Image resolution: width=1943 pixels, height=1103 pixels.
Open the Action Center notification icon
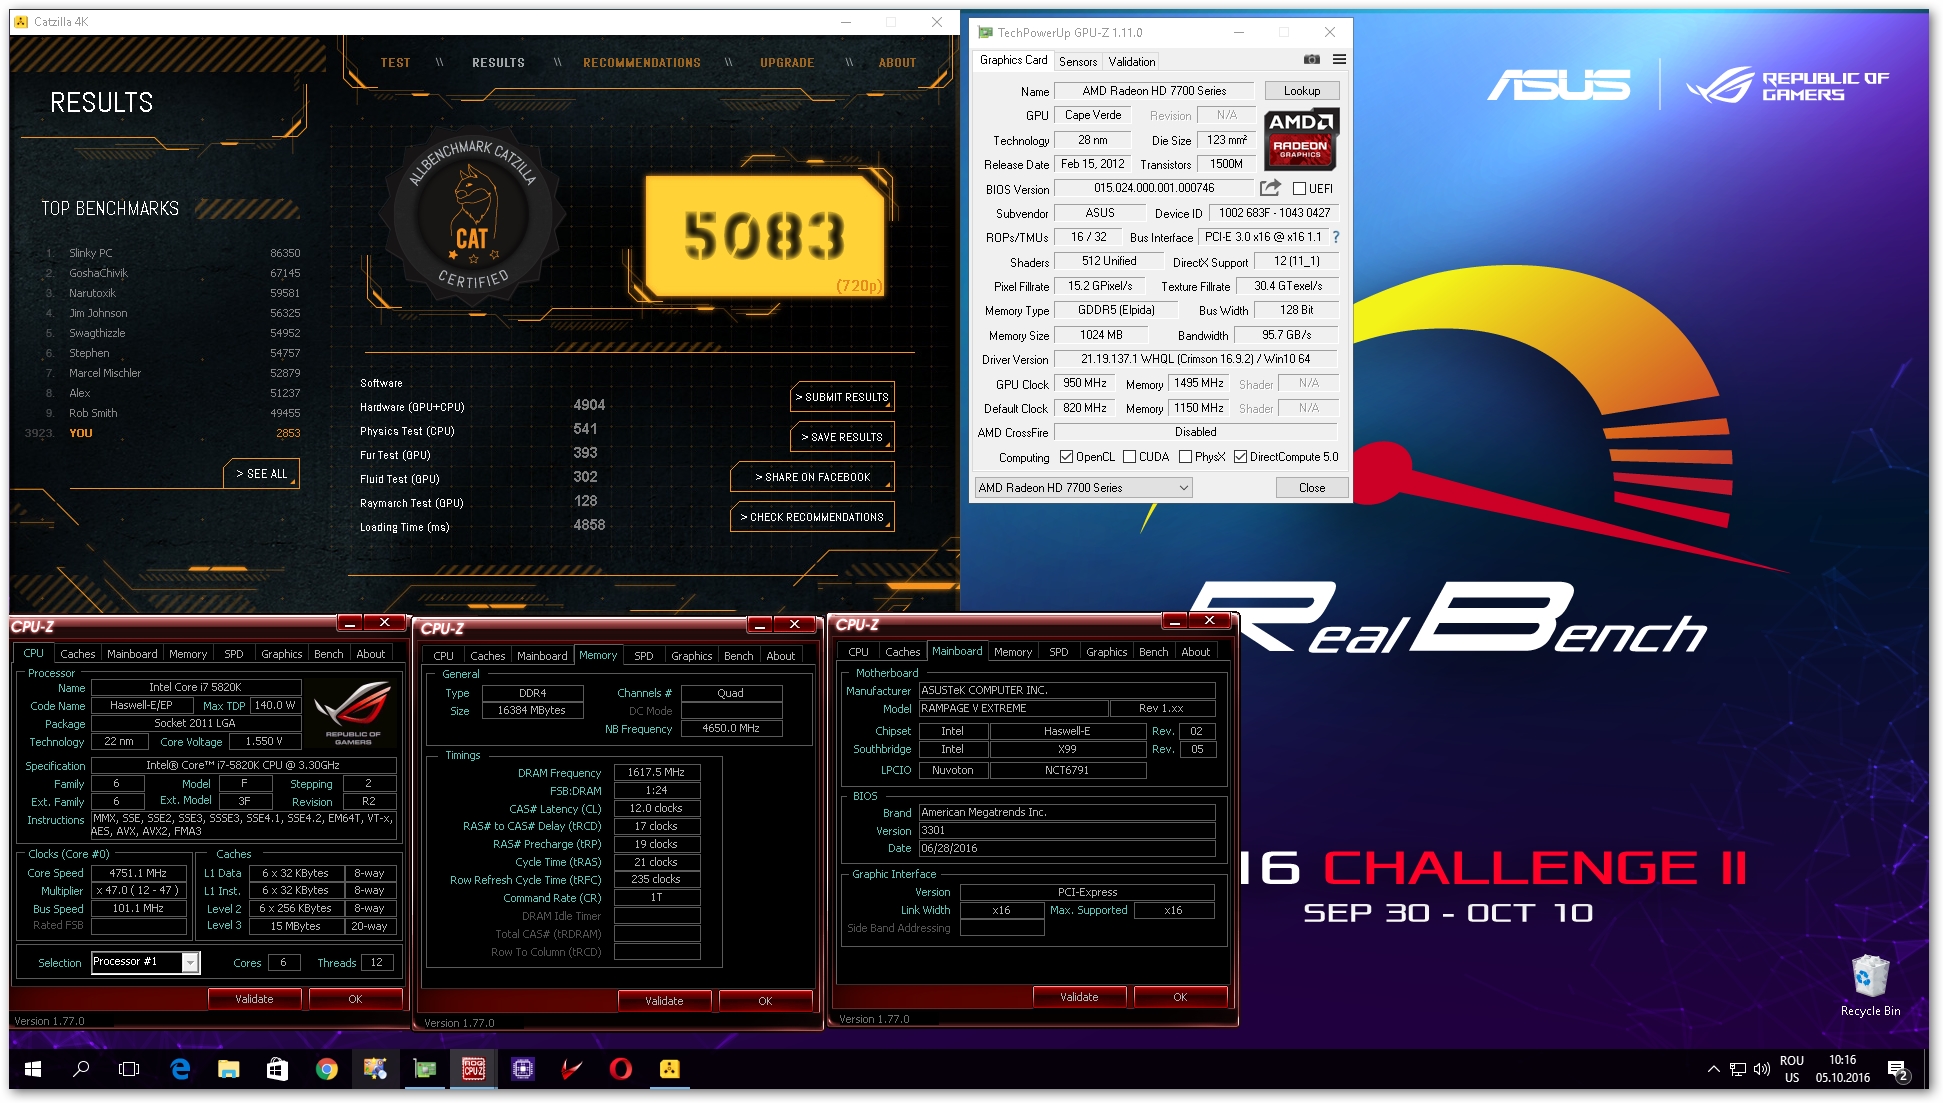point(1897,1070)
